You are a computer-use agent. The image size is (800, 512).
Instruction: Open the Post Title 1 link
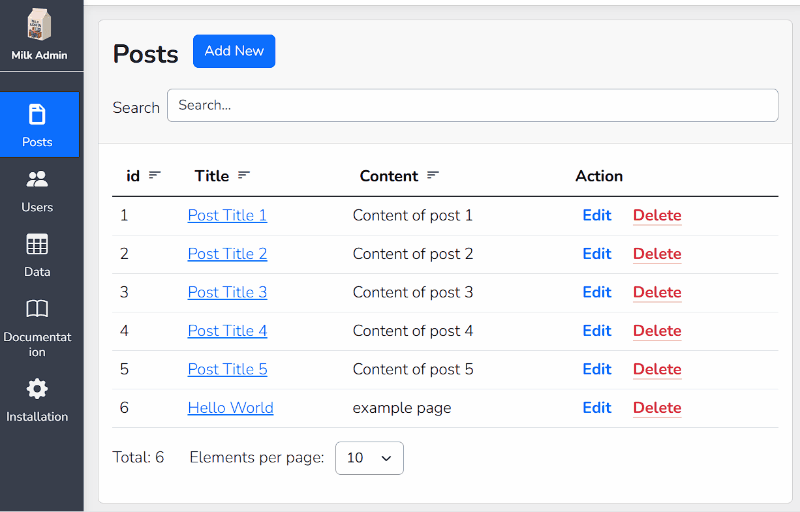(x=227, y=215)
